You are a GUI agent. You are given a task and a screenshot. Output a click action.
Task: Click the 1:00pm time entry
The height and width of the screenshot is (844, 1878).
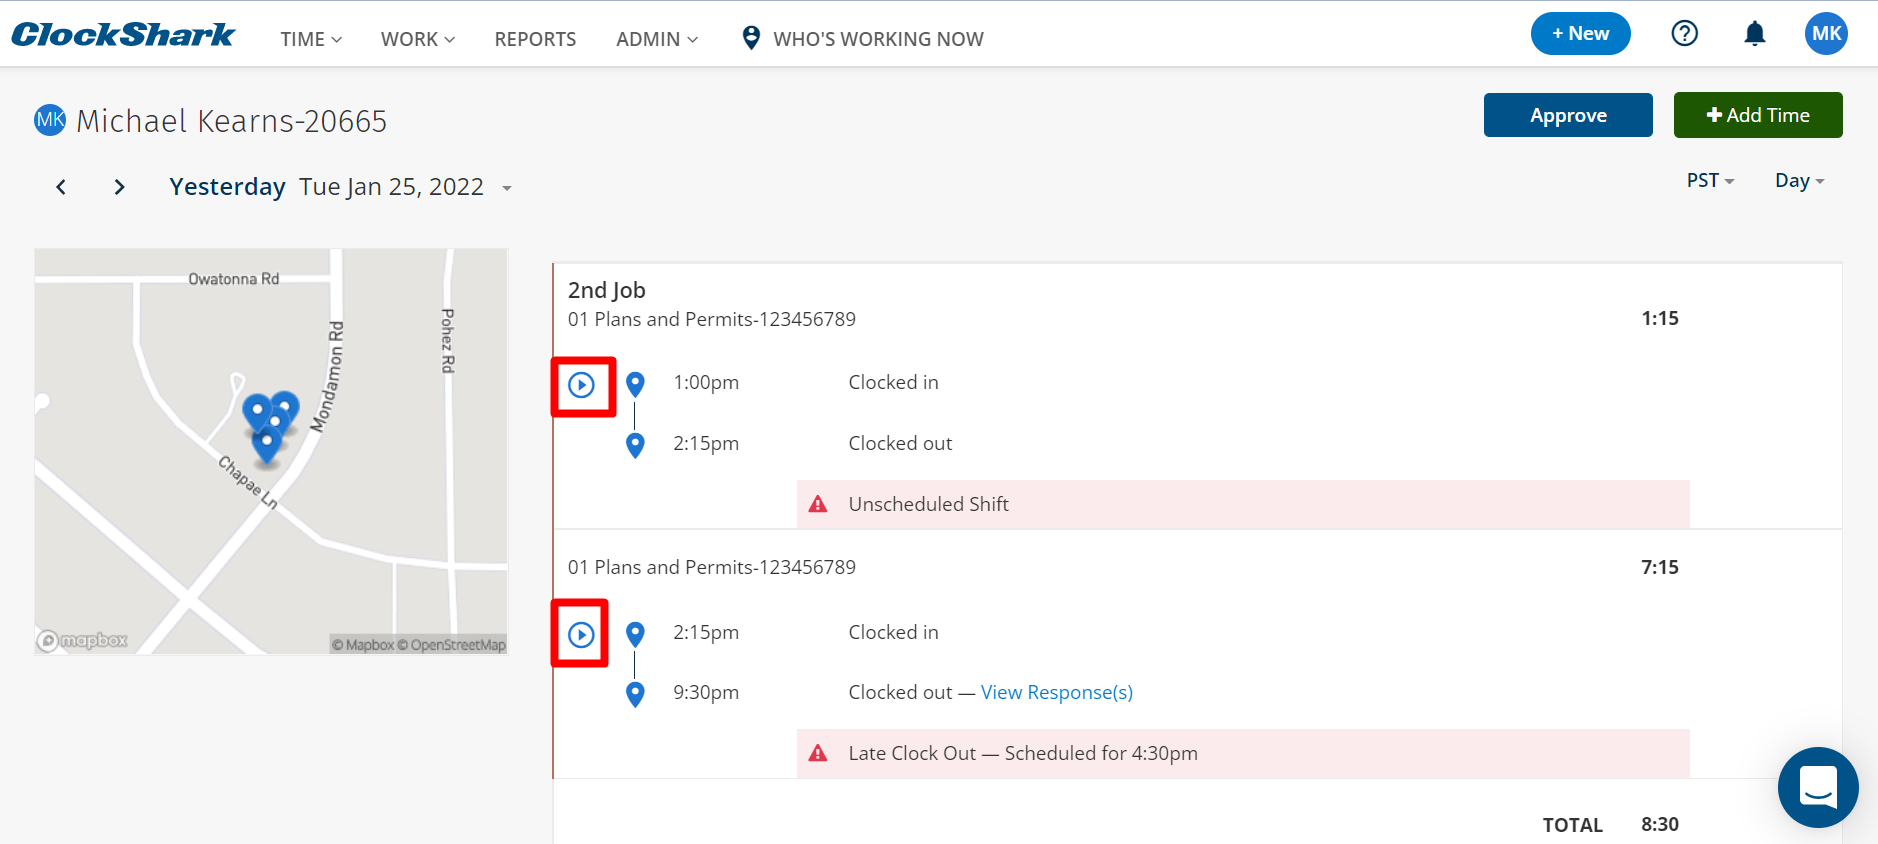706,382
